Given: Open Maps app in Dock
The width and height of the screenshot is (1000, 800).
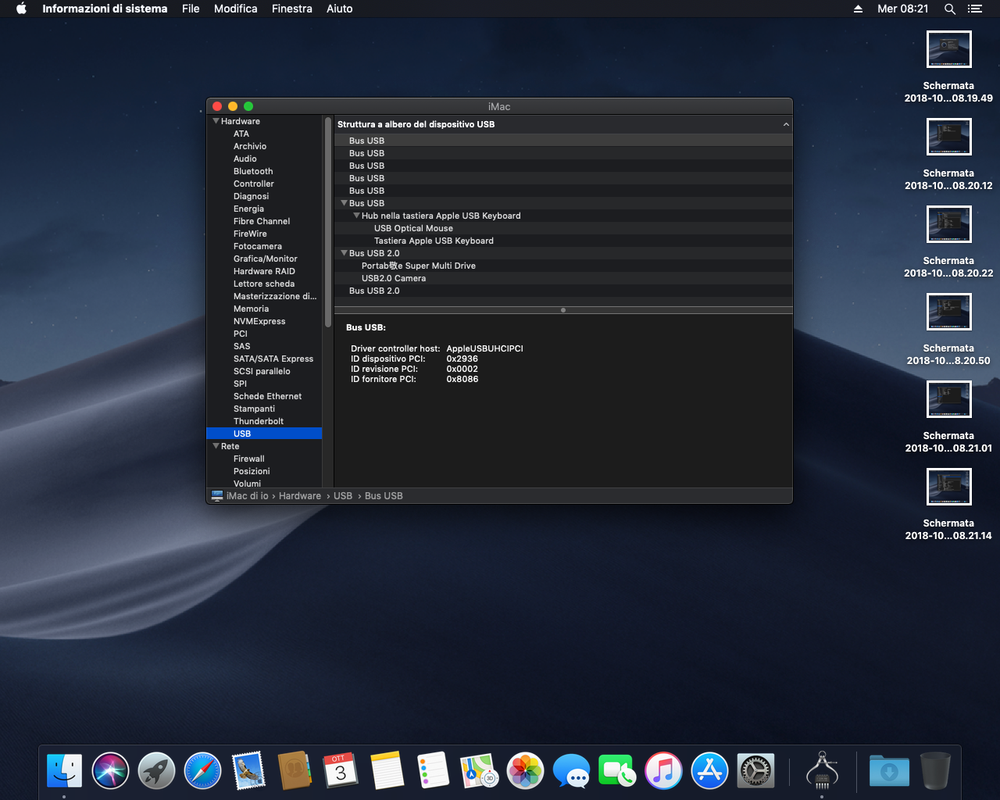Looking at the screenshot, I should point(479,771).
